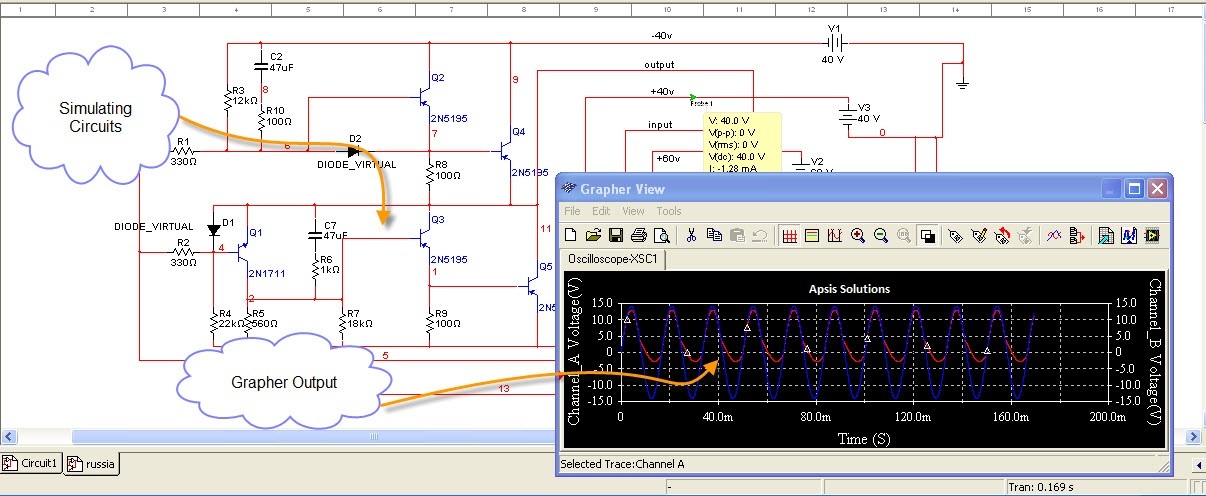Viewport: 1206px width, 496px height.
Task: Select battery V3 40 V in schematic
Action: (849, 115)
